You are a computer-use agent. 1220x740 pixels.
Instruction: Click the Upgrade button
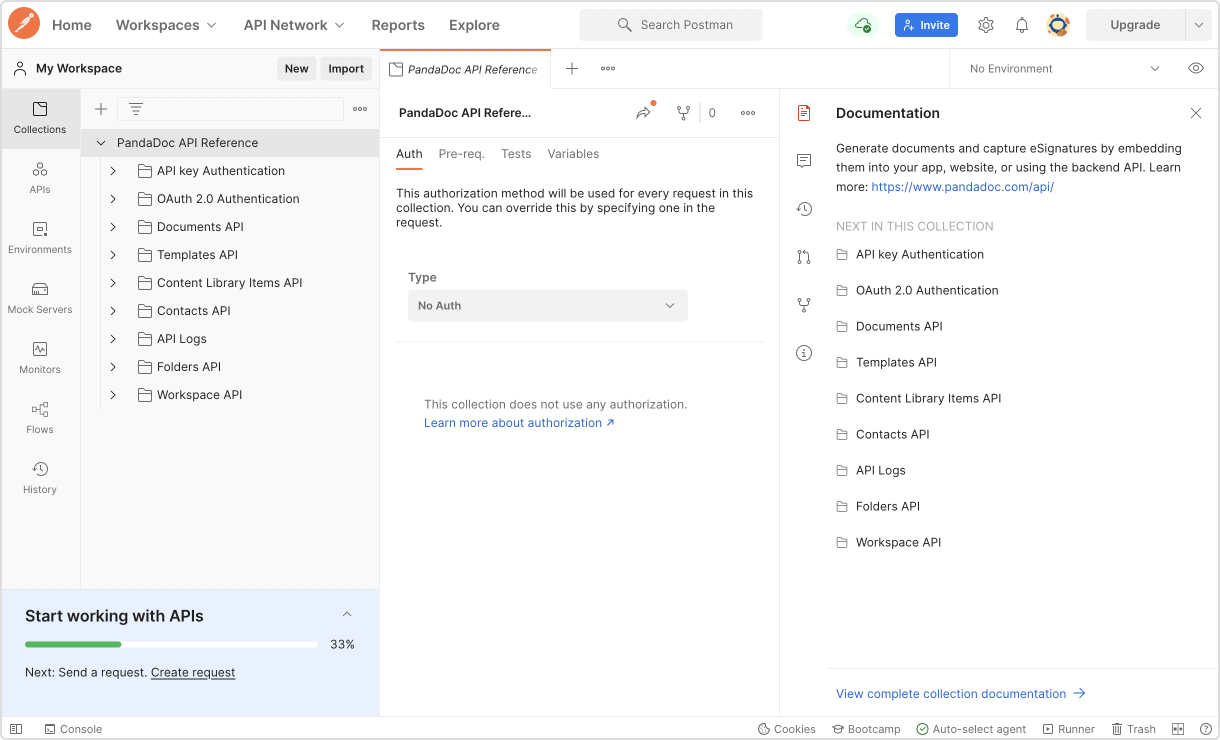click(x=1135, y=25)
